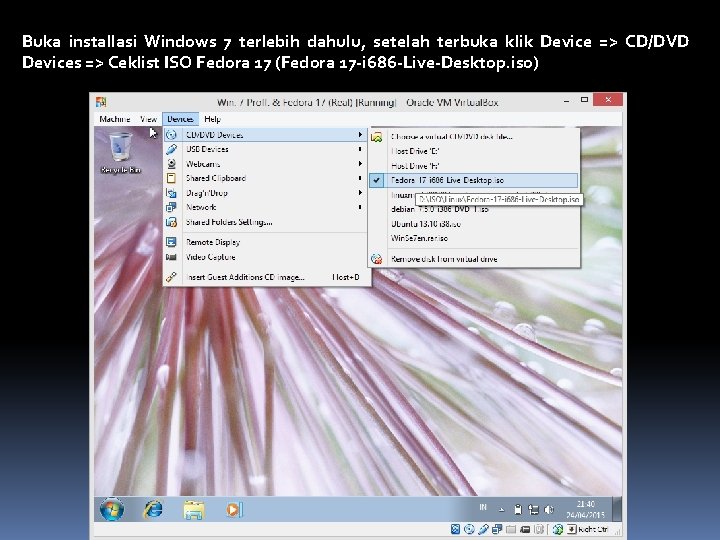720x540 pixels.
Task: Expand Webcams submenu arrow
Action: pos(360,164)
